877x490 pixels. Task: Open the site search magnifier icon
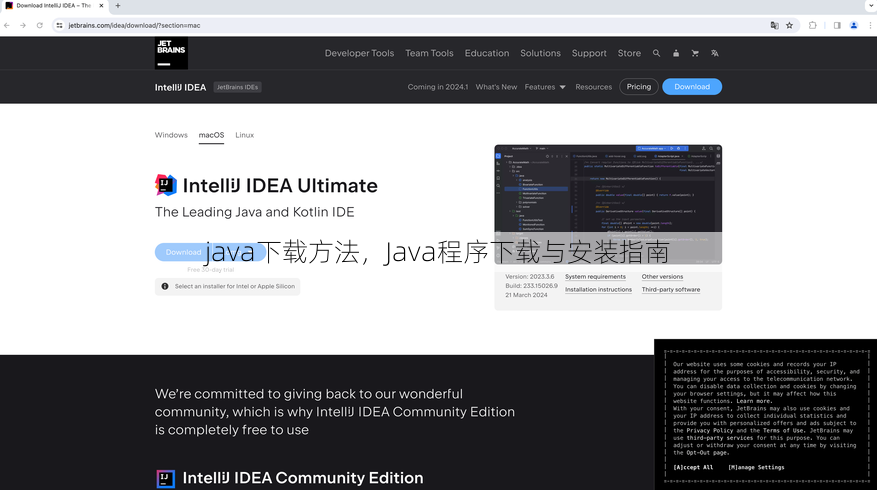tap(656, 53)
